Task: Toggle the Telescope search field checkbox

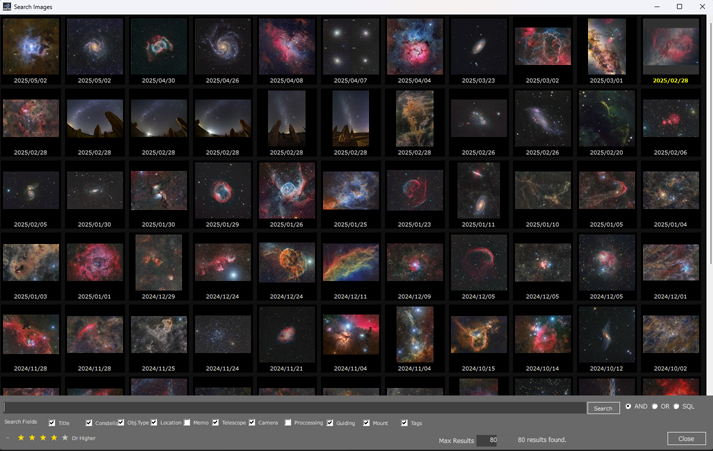Action: point(216,422)
